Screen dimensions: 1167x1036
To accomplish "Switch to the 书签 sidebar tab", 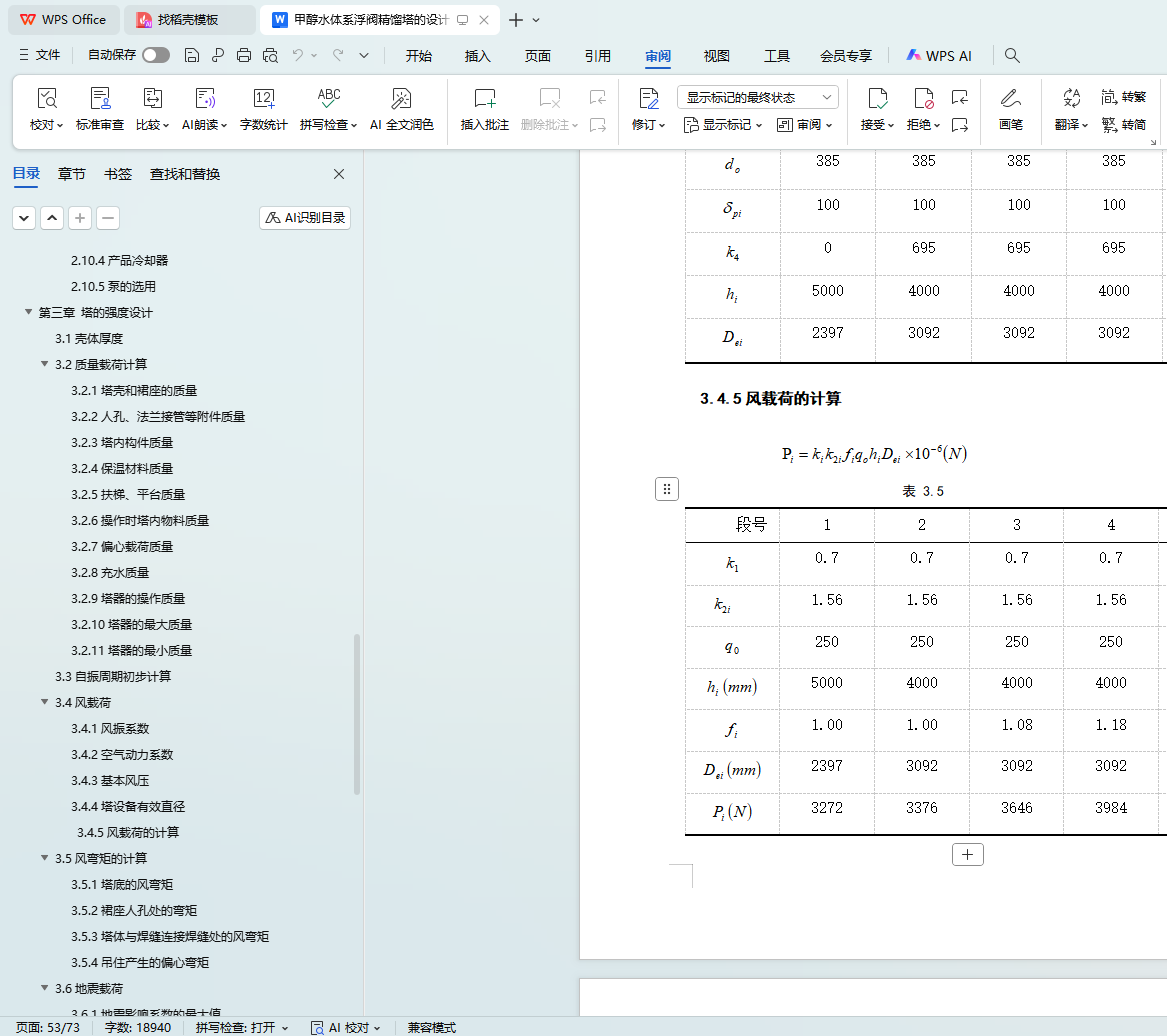I will 118,174.
